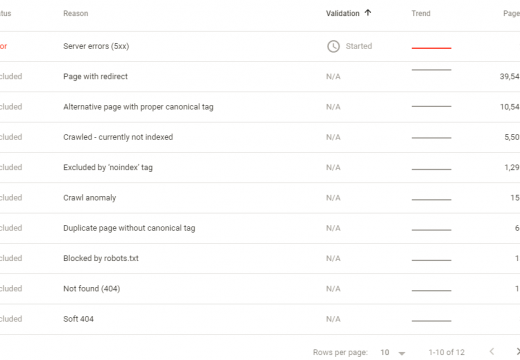Screen dimensions: 520x360
Task: Open Duplicate page without canonical tag row
Action: (x=260, y=228)
